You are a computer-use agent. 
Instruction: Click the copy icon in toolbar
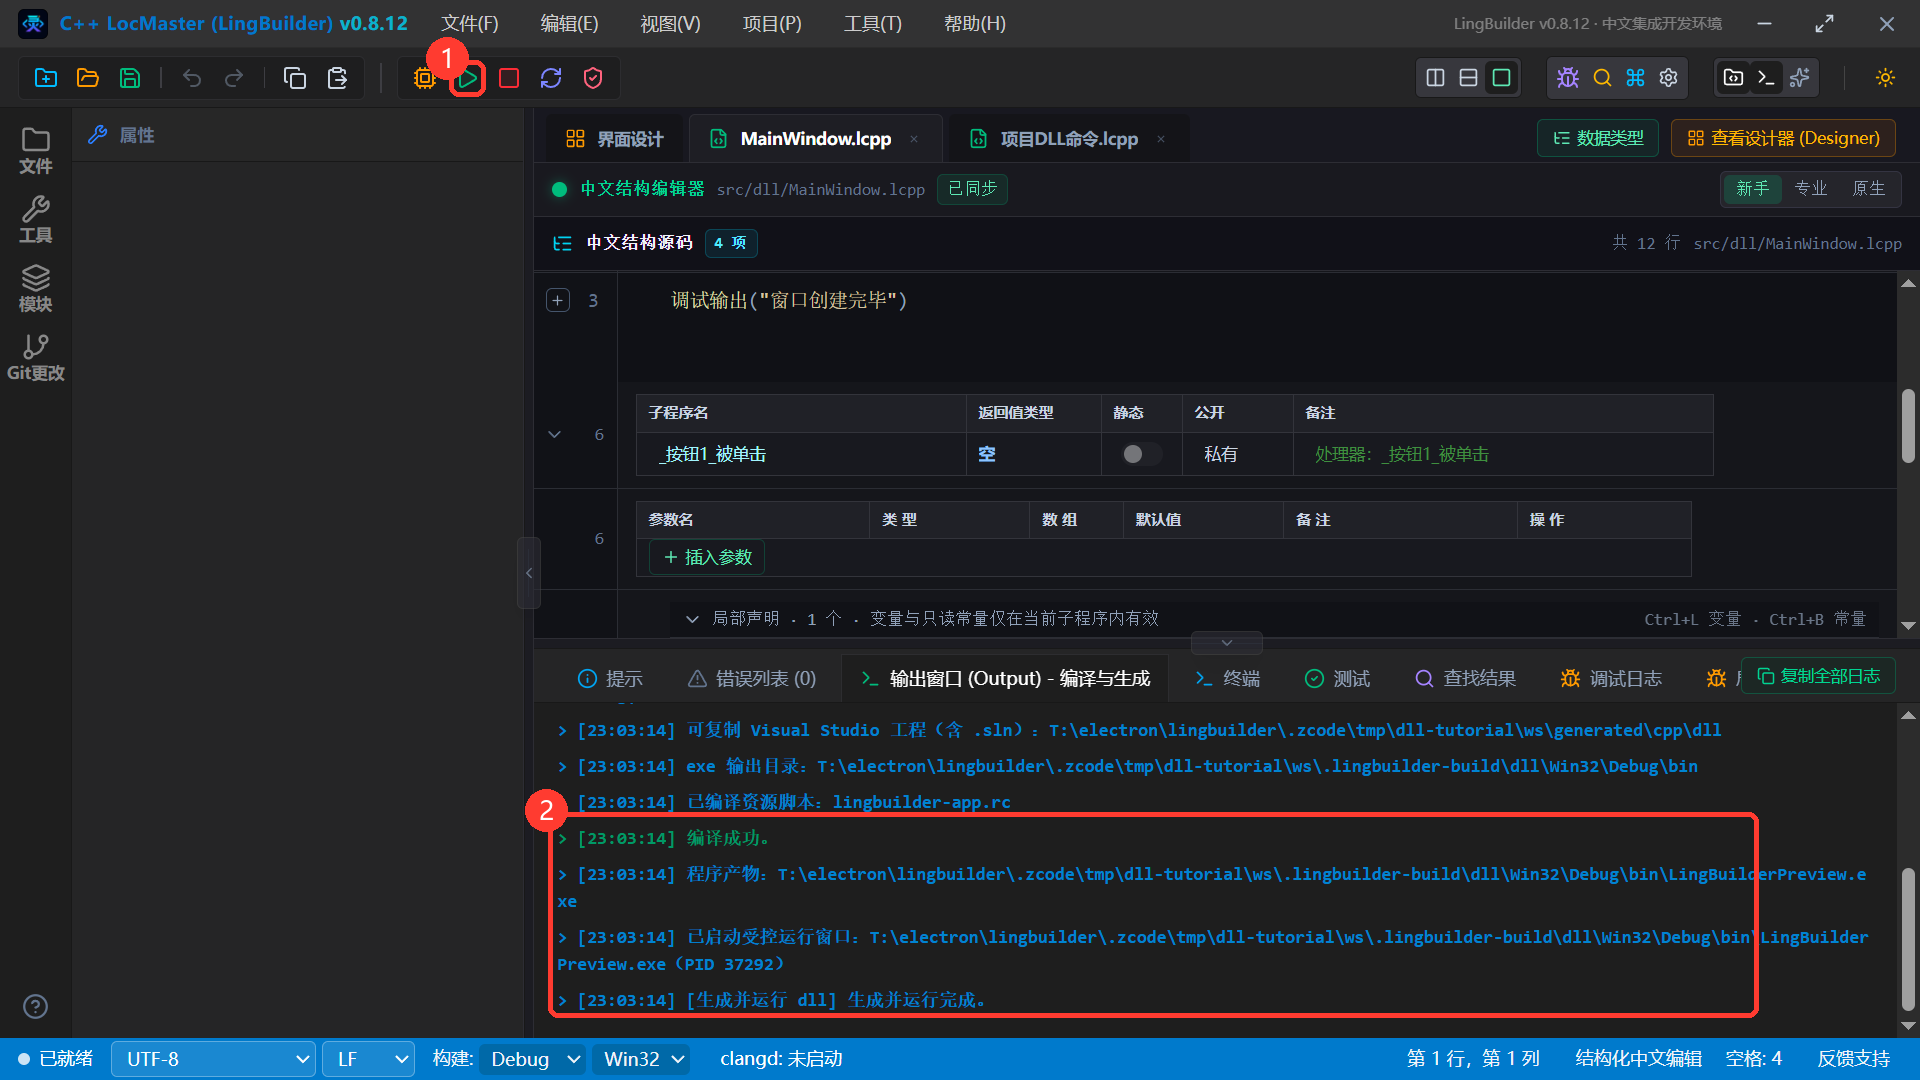[295, 78]
